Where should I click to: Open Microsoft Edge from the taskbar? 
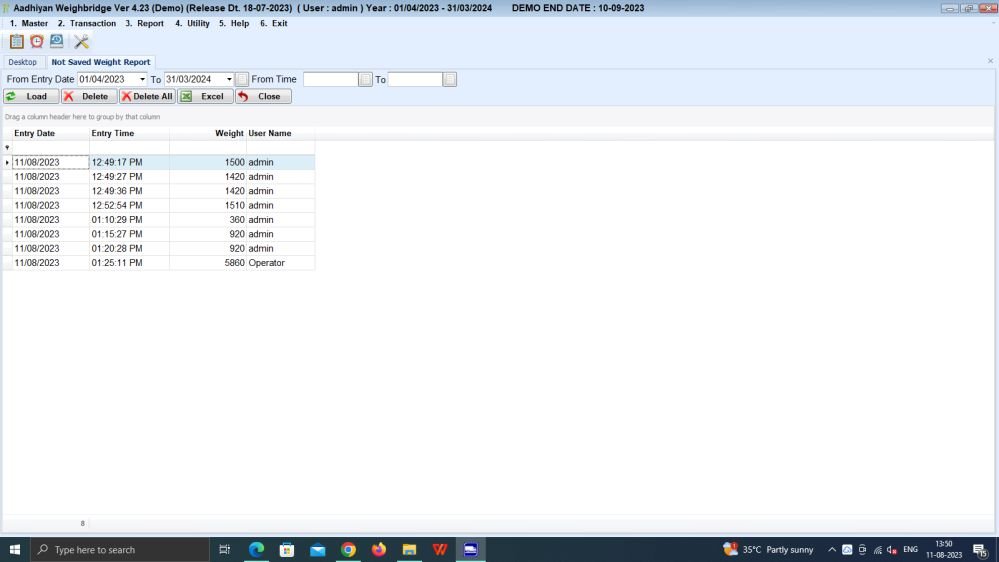[x=256, y=549]
